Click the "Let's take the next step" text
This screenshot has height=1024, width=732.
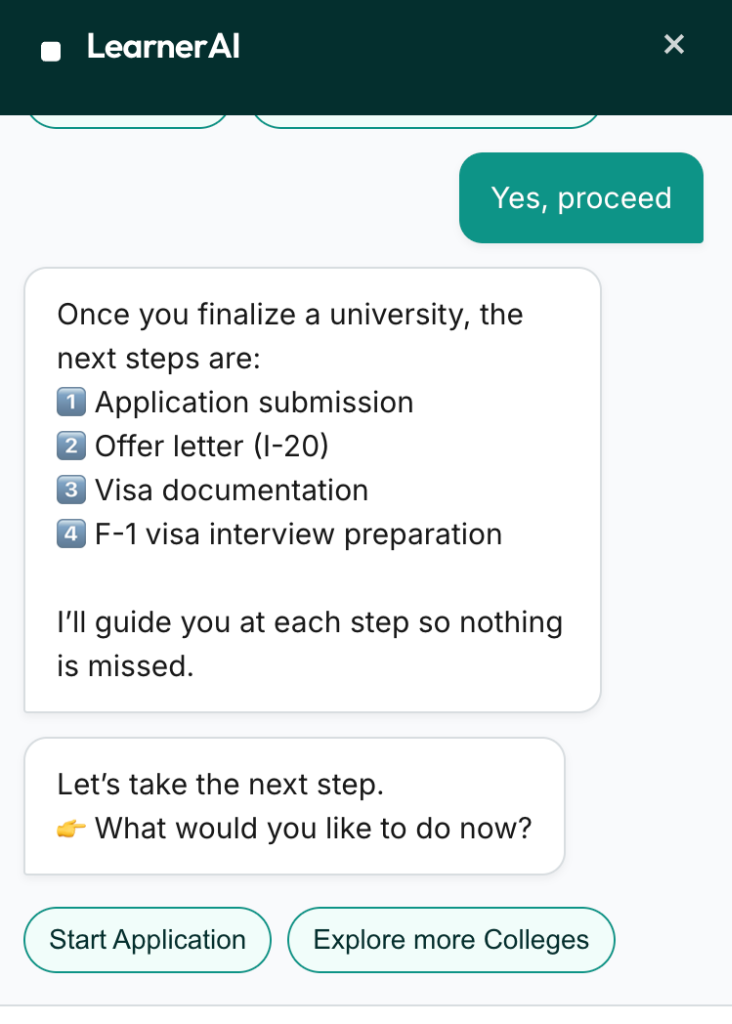point(220,785)
